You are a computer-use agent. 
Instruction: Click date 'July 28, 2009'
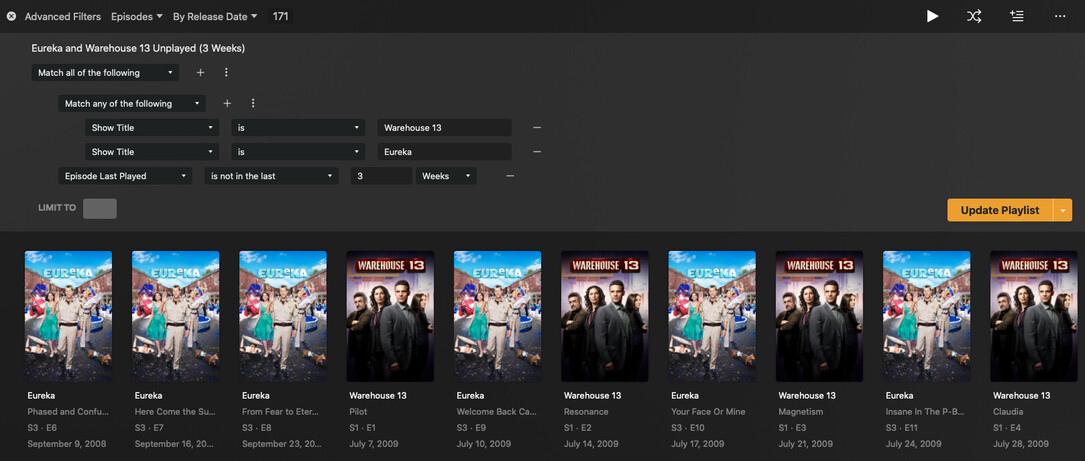[1021, 444]
